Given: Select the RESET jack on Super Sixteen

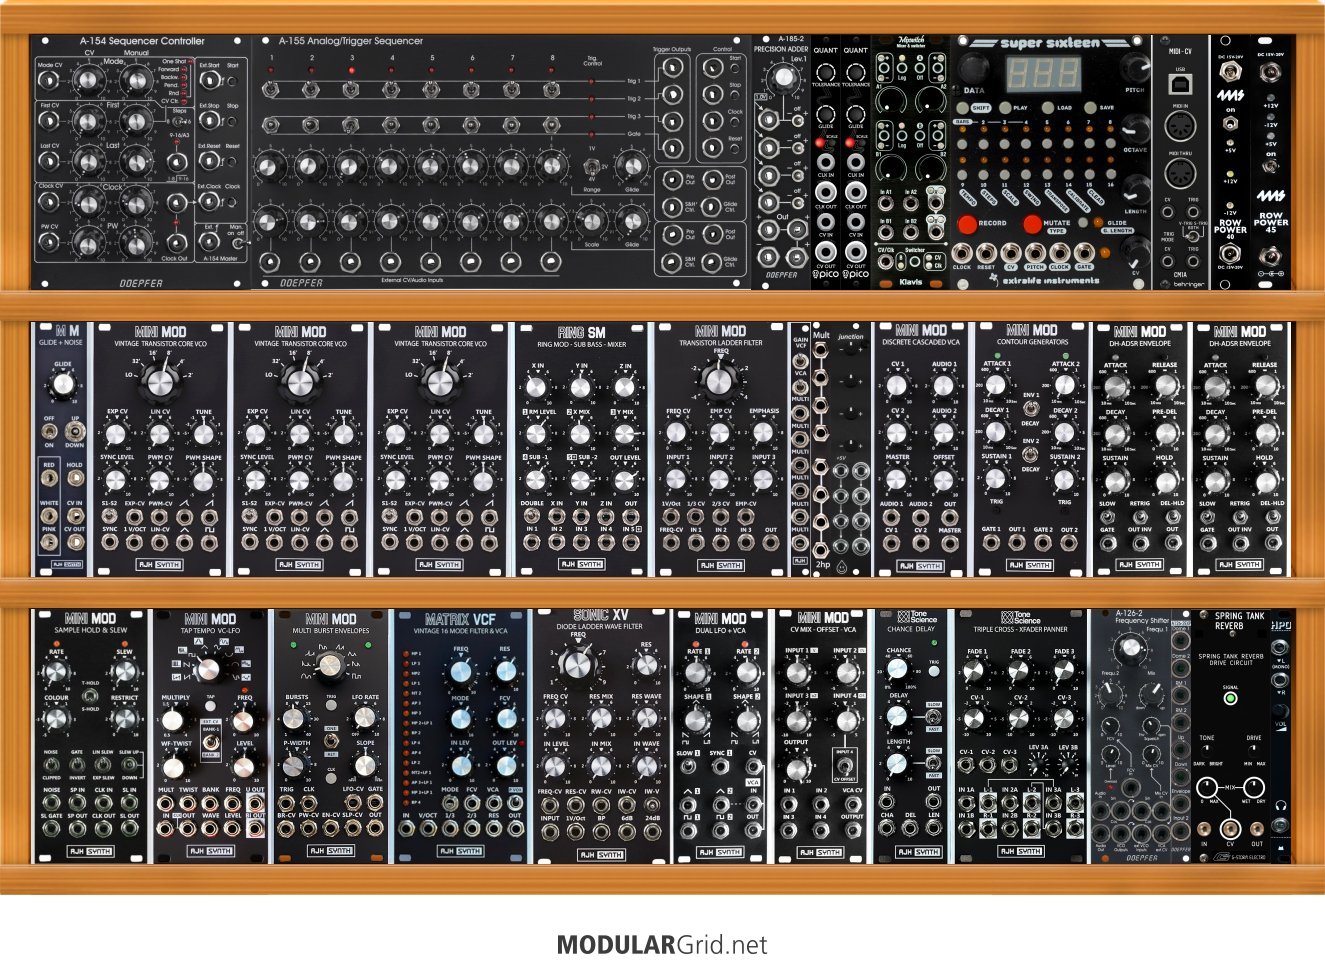Looking at the screenshot, I should (x=987, y=253).
